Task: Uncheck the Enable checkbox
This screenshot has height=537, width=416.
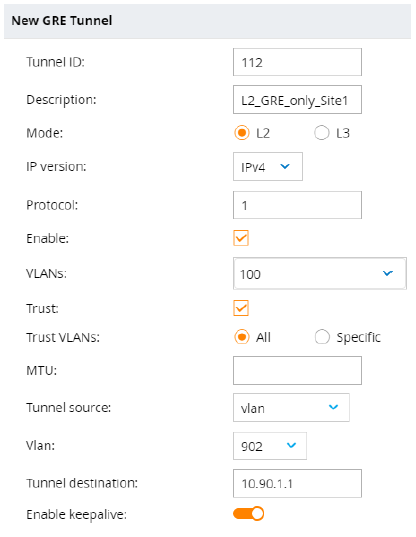Action: click(x=241, y=238)
